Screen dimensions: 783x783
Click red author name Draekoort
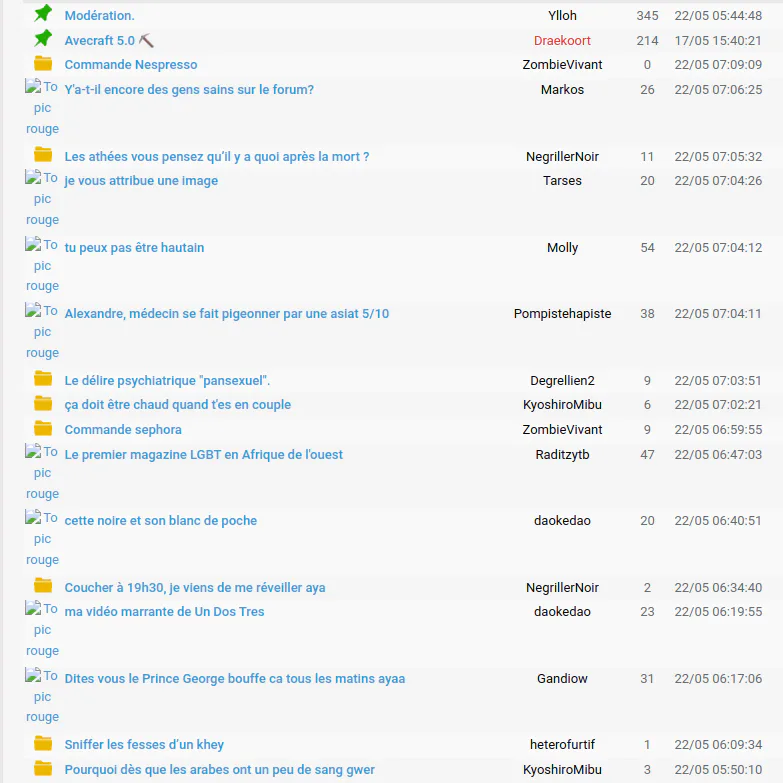[562, 40]
